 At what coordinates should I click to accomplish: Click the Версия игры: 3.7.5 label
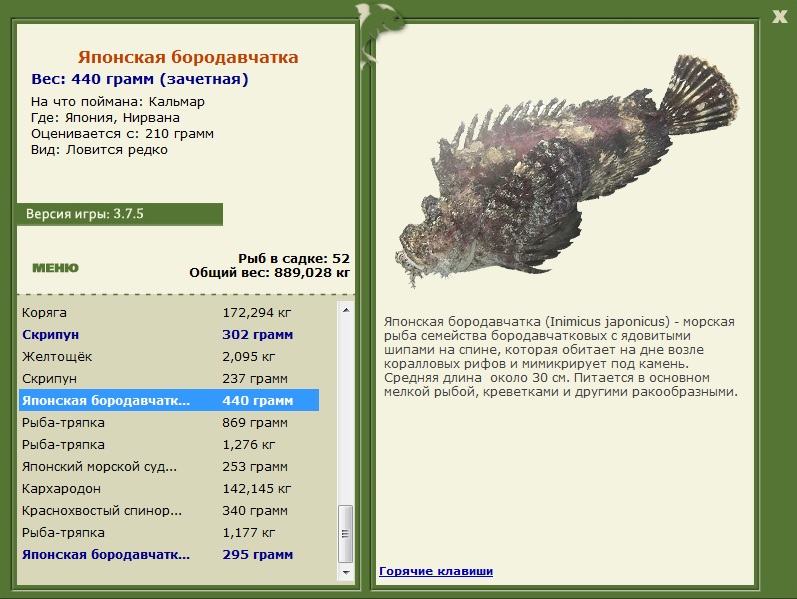click(x=85, y=214)
